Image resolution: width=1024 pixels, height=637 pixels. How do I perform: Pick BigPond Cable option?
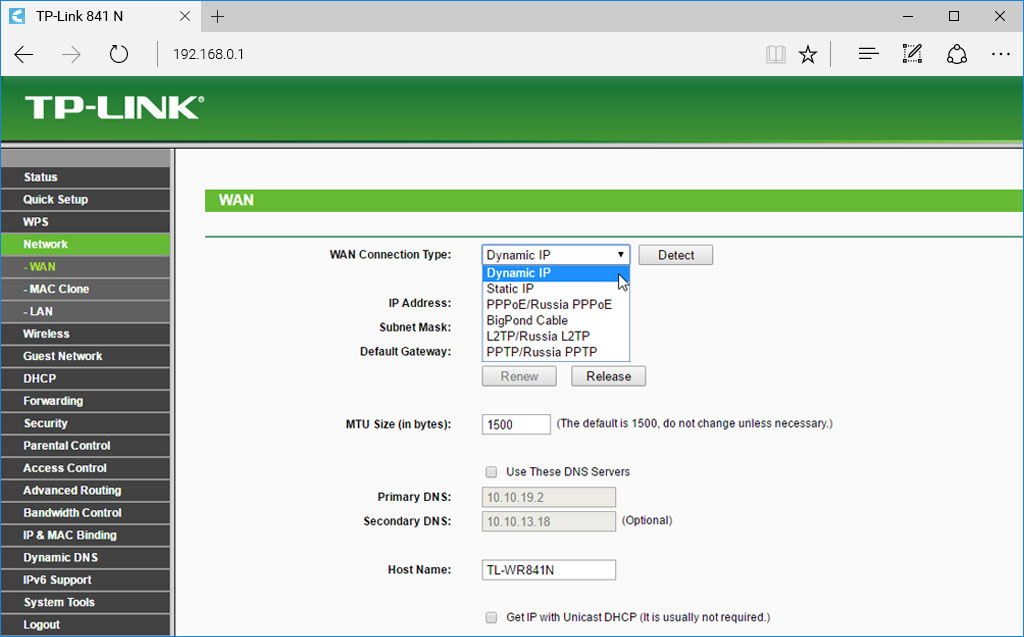coord(556,320)
